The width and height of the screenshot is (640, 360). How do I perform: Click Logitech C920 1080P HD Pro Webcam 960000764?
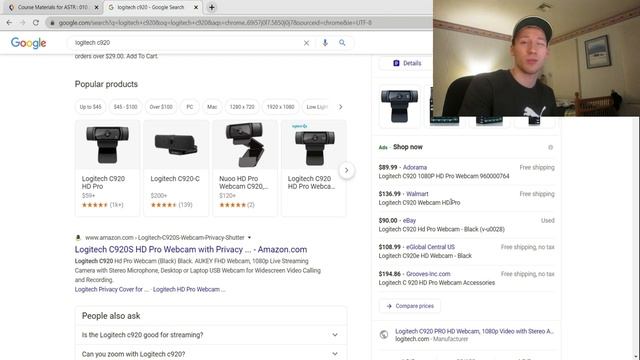[x=444, y=176]
